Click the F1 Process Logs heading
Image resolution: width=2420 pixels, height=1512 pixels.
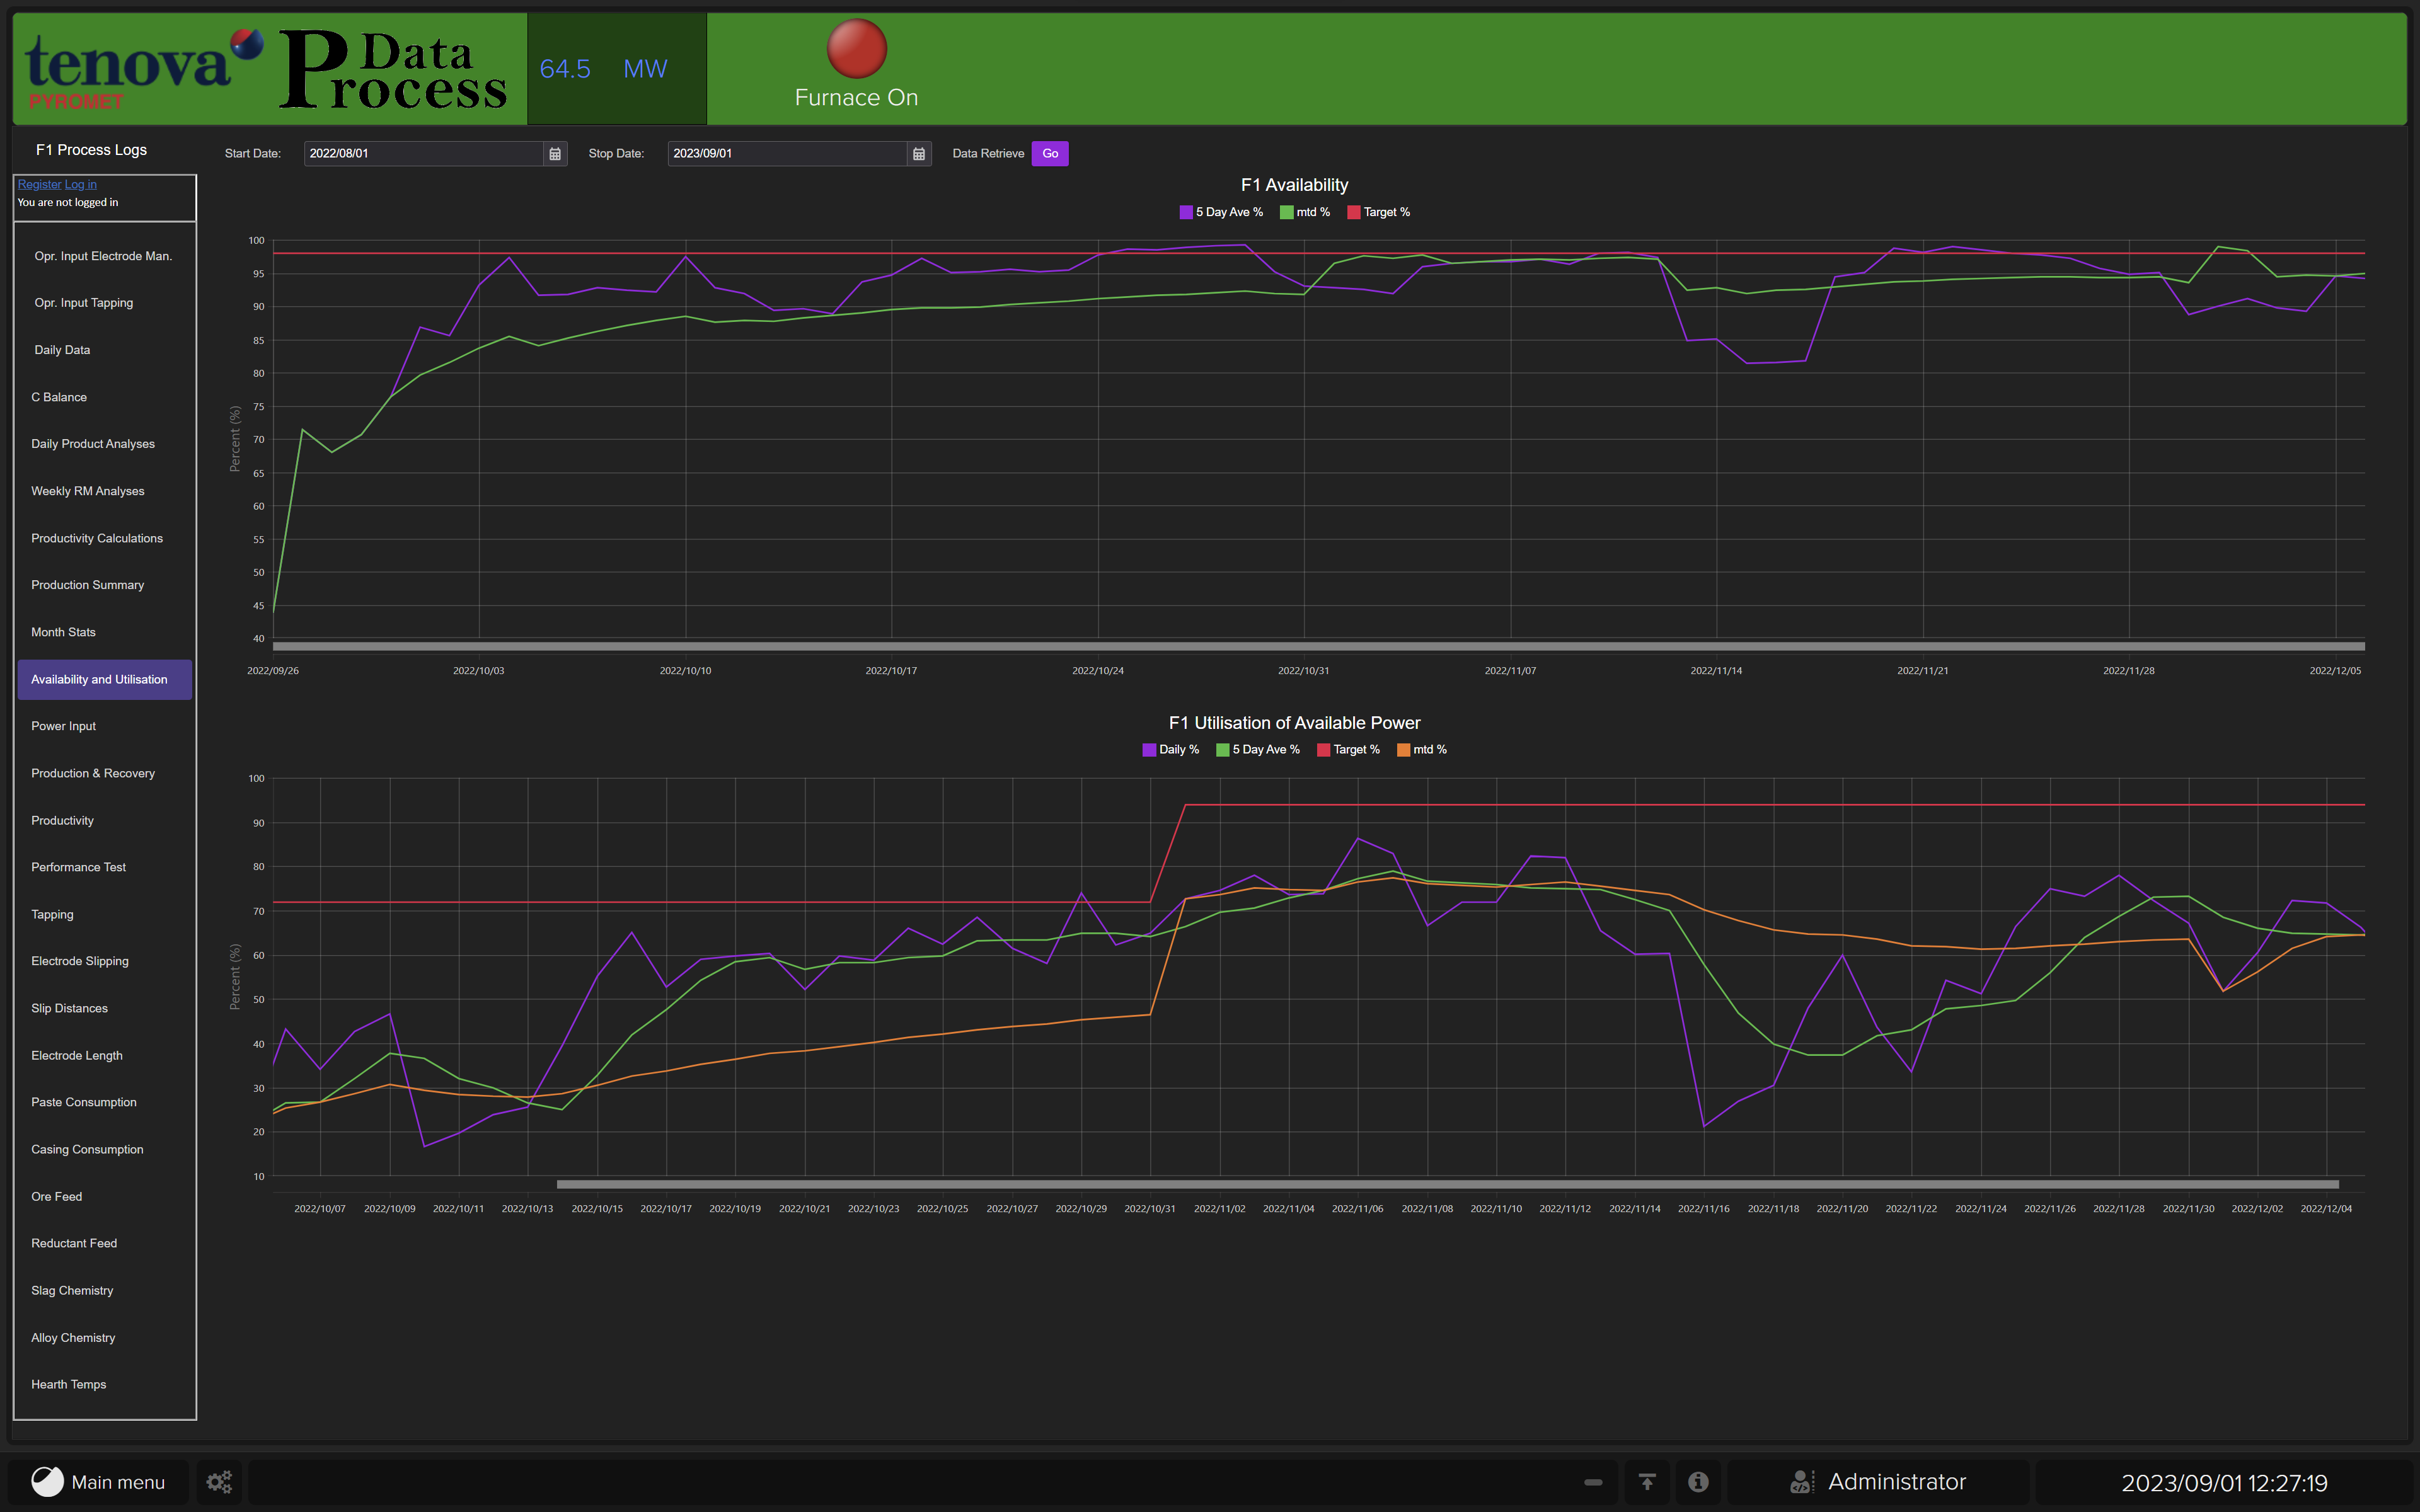tap(91, 150)
